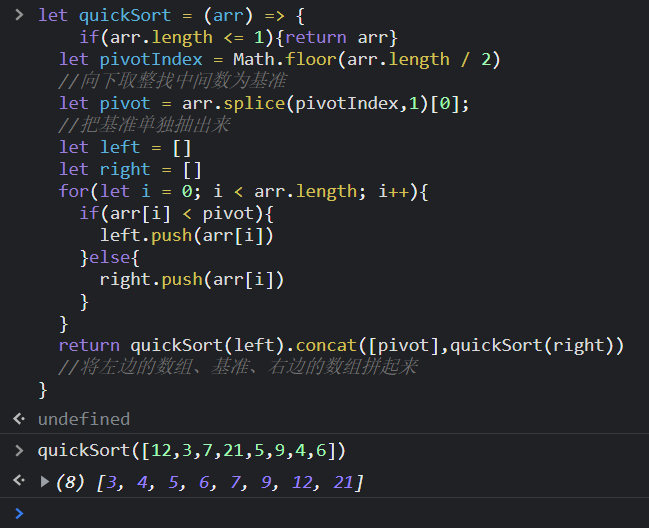This screenshot has height=528, width=649.
Task: Click the concat method in return statement
Action: [x=326, y=345]
